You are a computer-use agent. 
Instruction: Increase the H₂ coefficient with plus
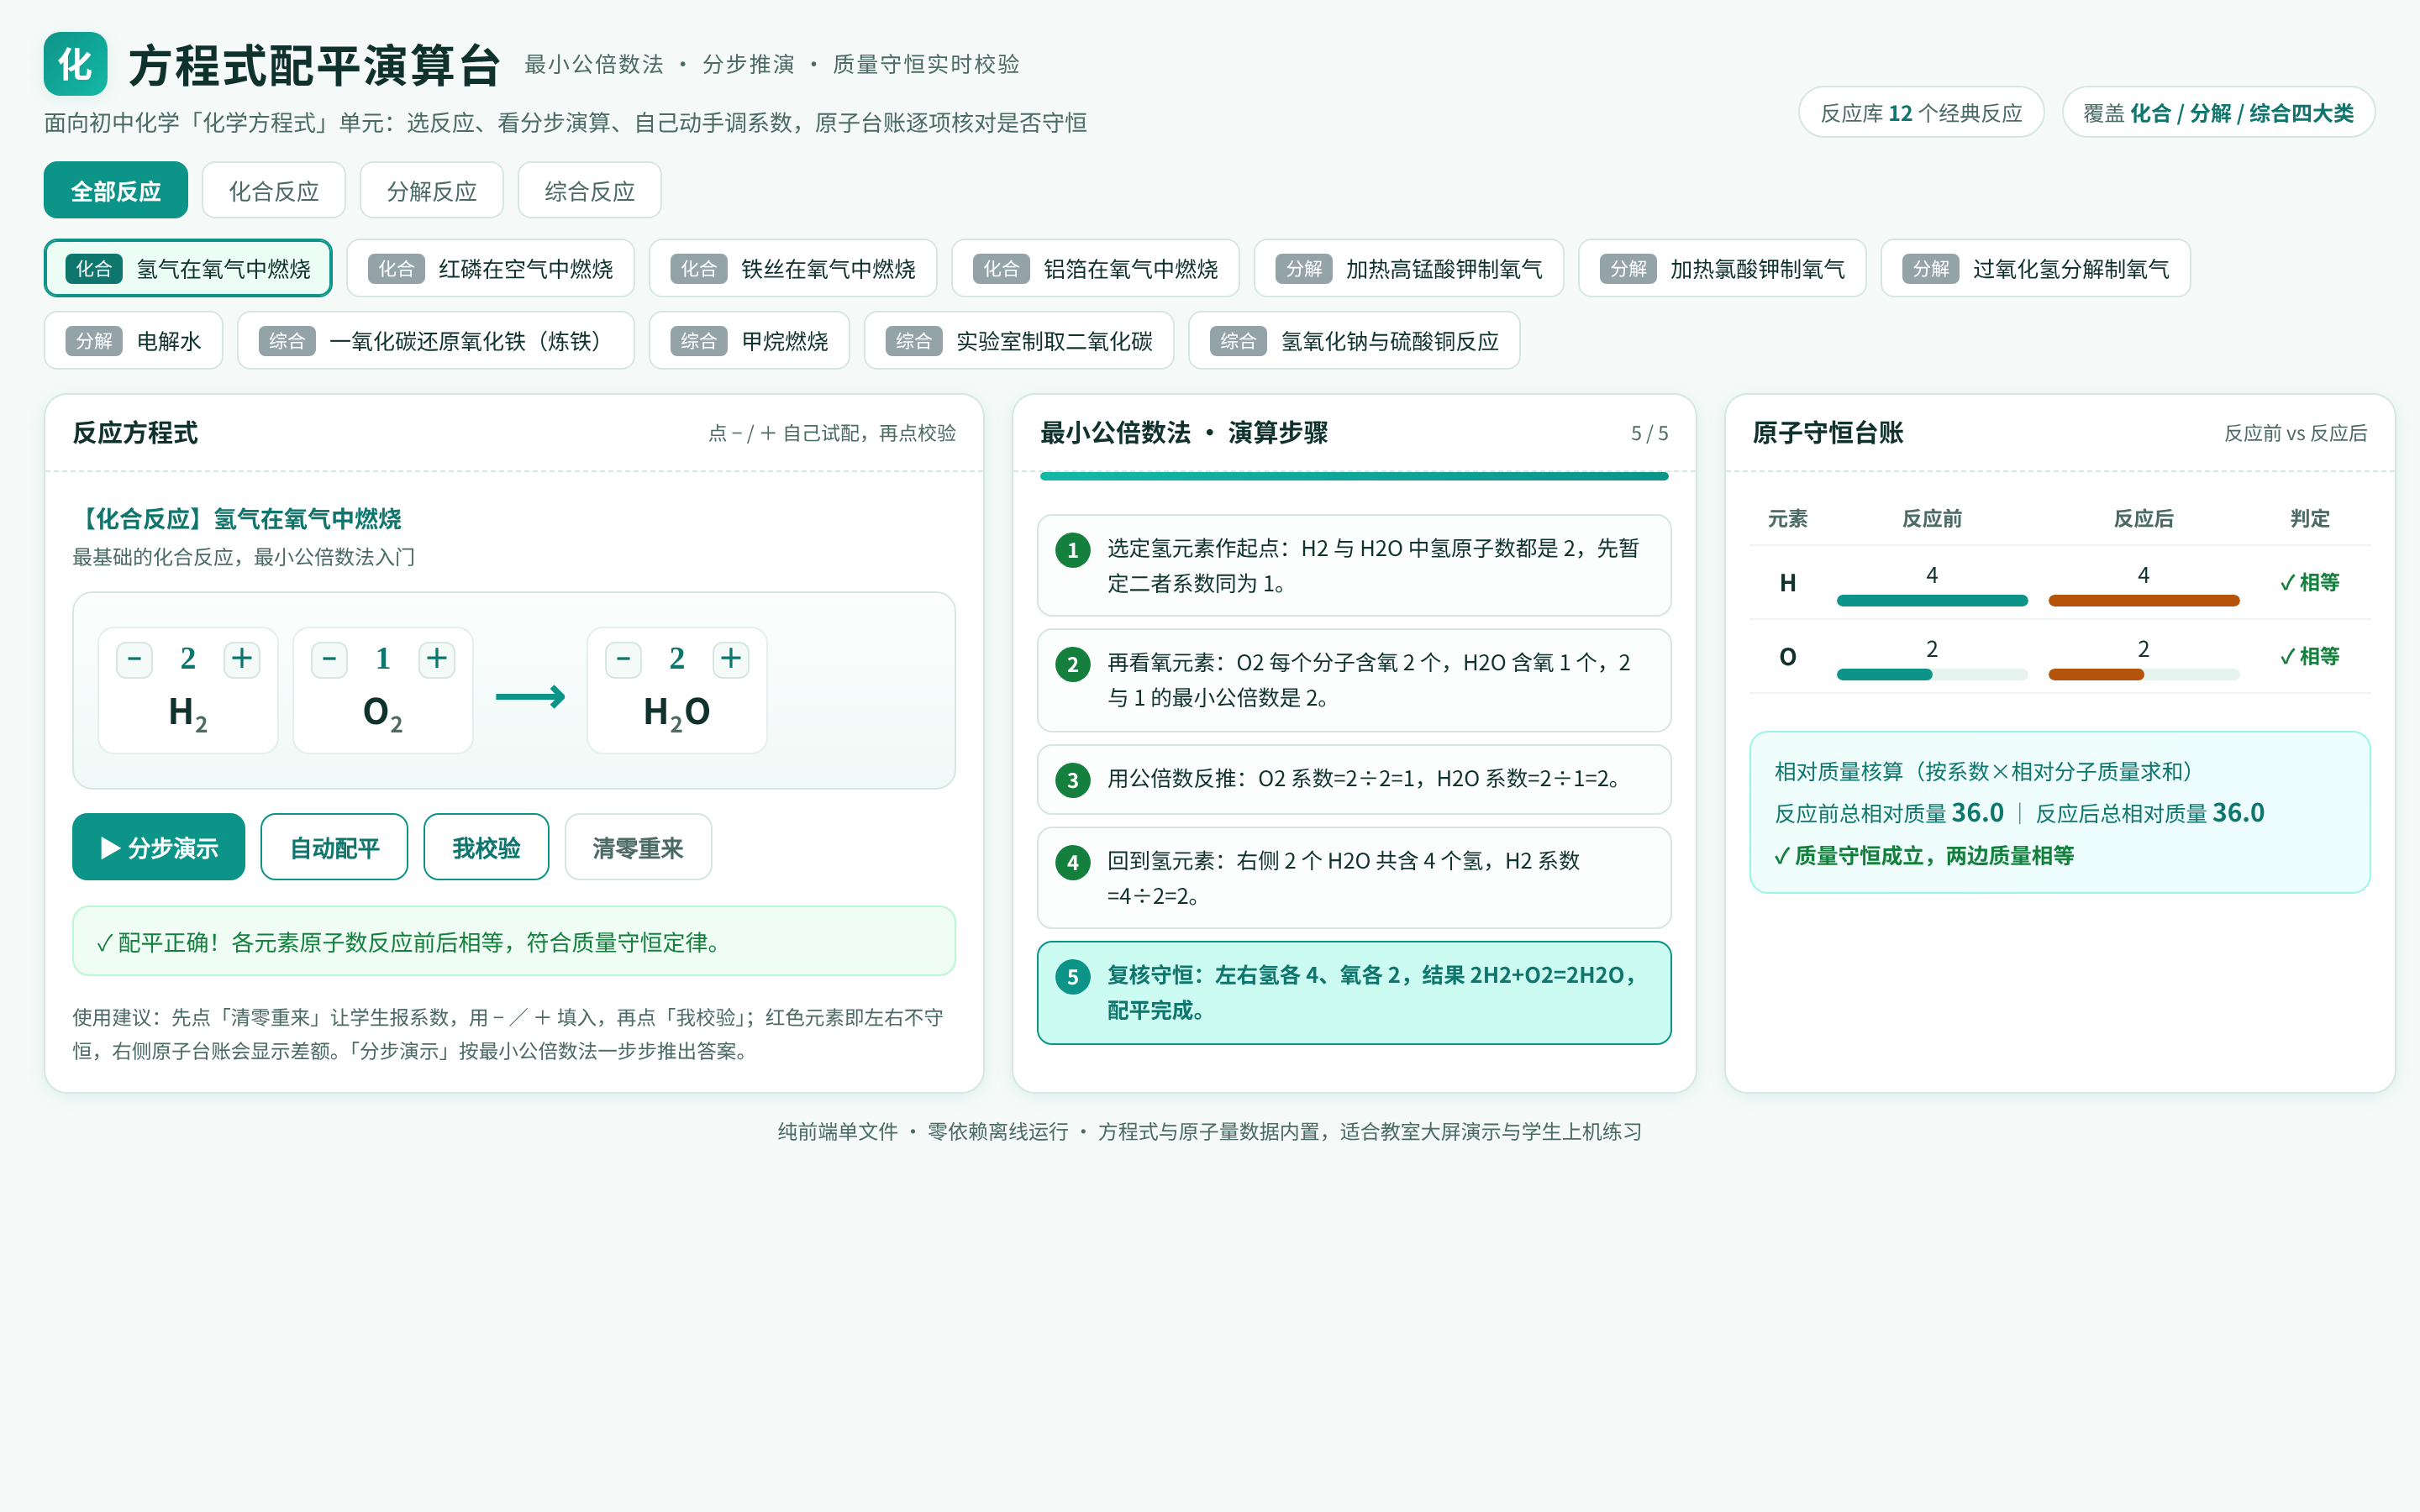[x=242, y=659]
